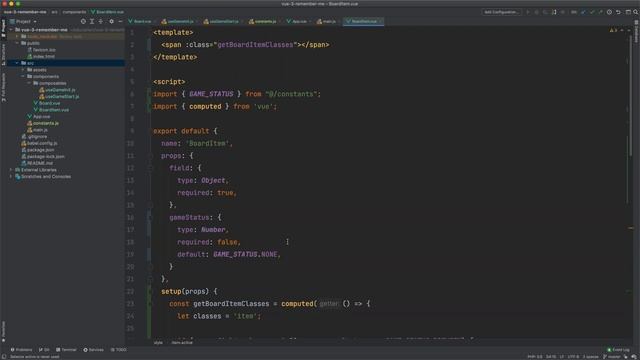The image size is (640, 360).
Task: Click the Run play icon in the toolbar
Action: (528, 12)
